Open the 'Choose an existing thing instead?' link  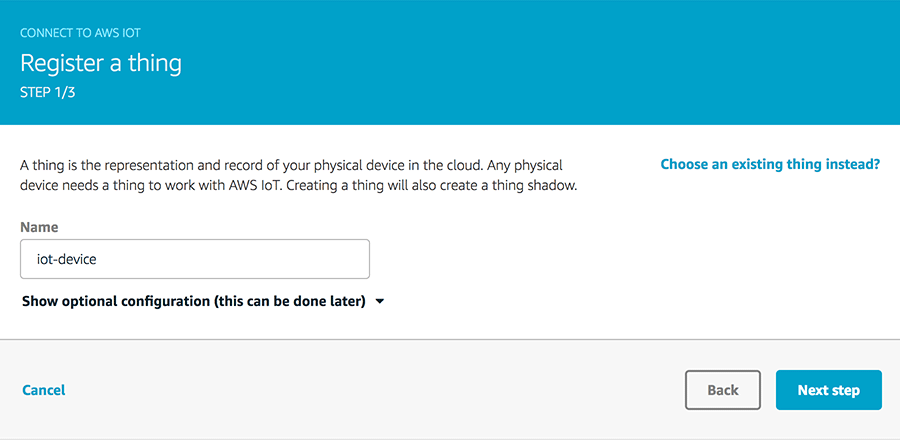coord(770,164)
